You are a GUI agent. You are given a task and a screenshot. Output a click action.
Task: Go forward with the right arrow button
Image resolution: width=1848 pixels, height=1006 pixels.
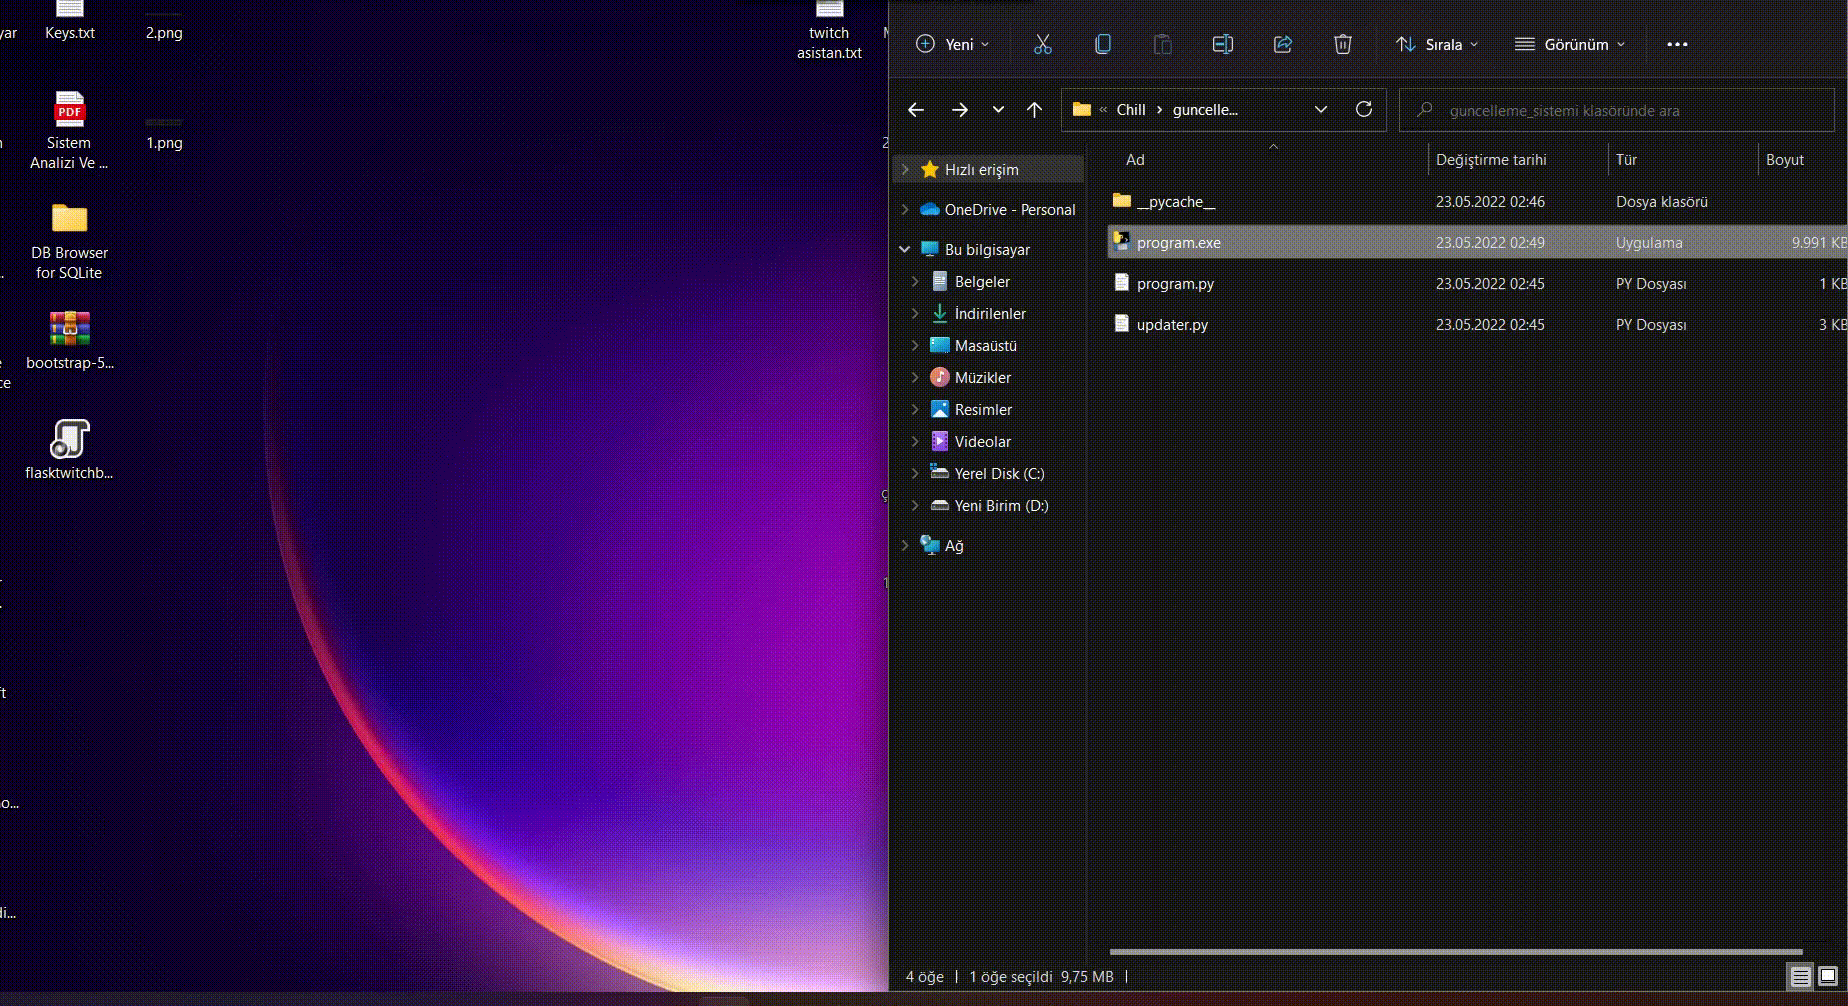960,110
